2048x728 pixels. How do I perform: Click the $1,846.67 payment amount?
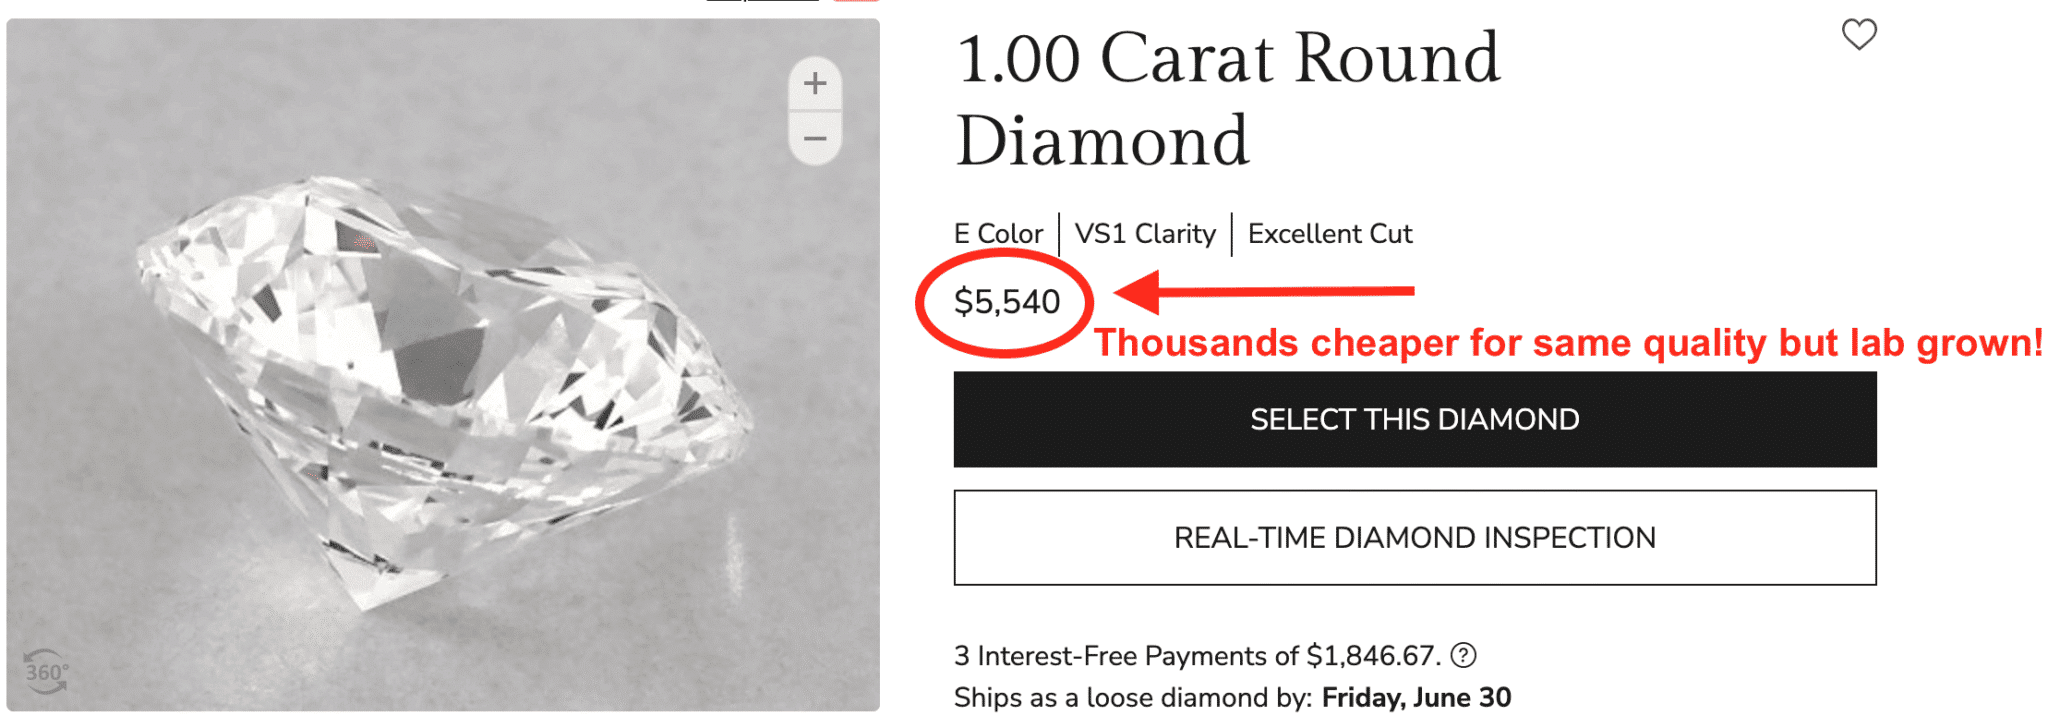(1371, 656)
